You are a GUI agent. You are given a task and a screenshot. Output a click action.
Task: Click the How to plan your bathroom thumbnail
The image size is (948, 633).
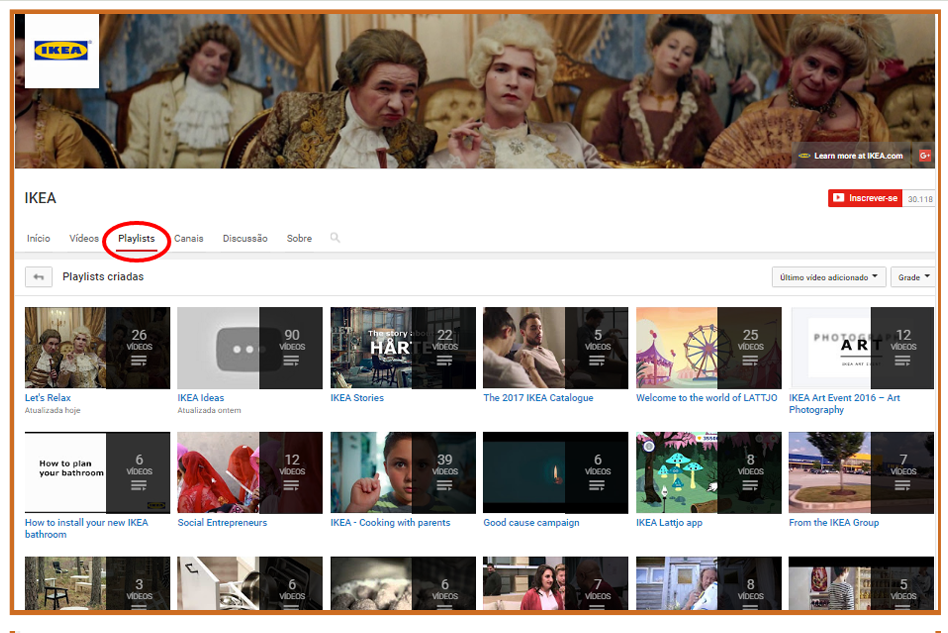66,472
